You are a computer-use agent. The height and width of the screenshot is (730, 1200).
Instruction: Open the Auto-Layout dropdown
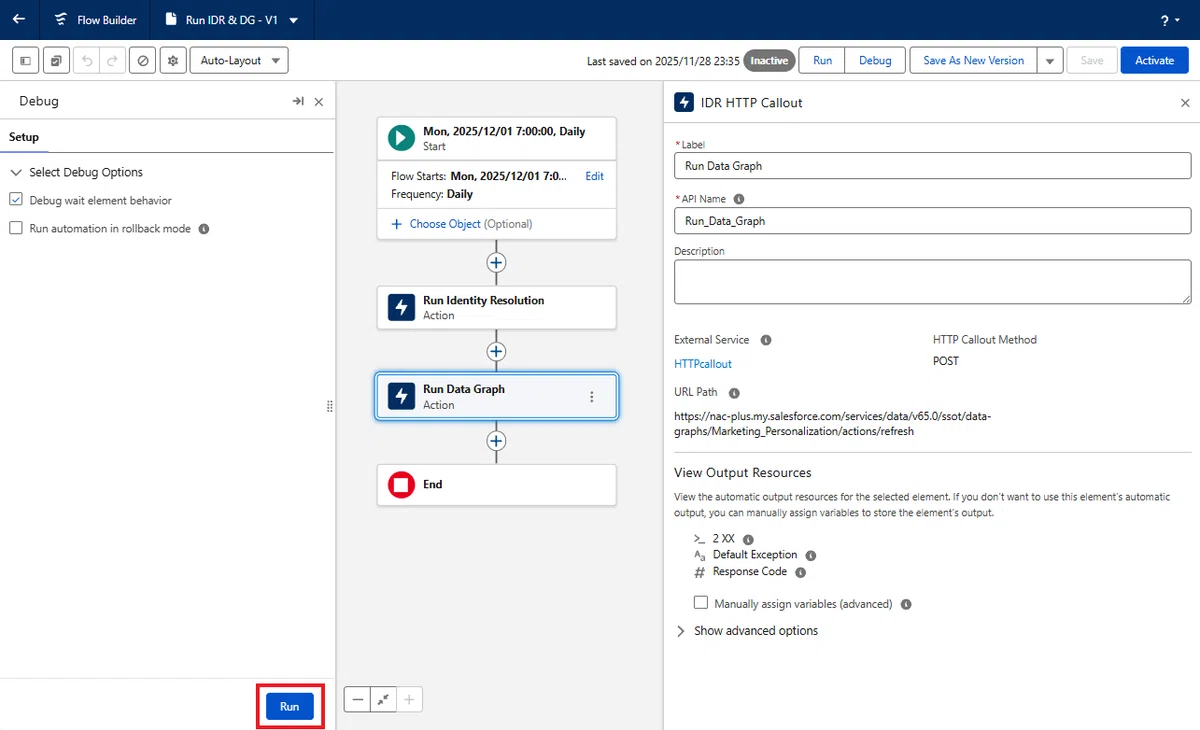point(239,61)
